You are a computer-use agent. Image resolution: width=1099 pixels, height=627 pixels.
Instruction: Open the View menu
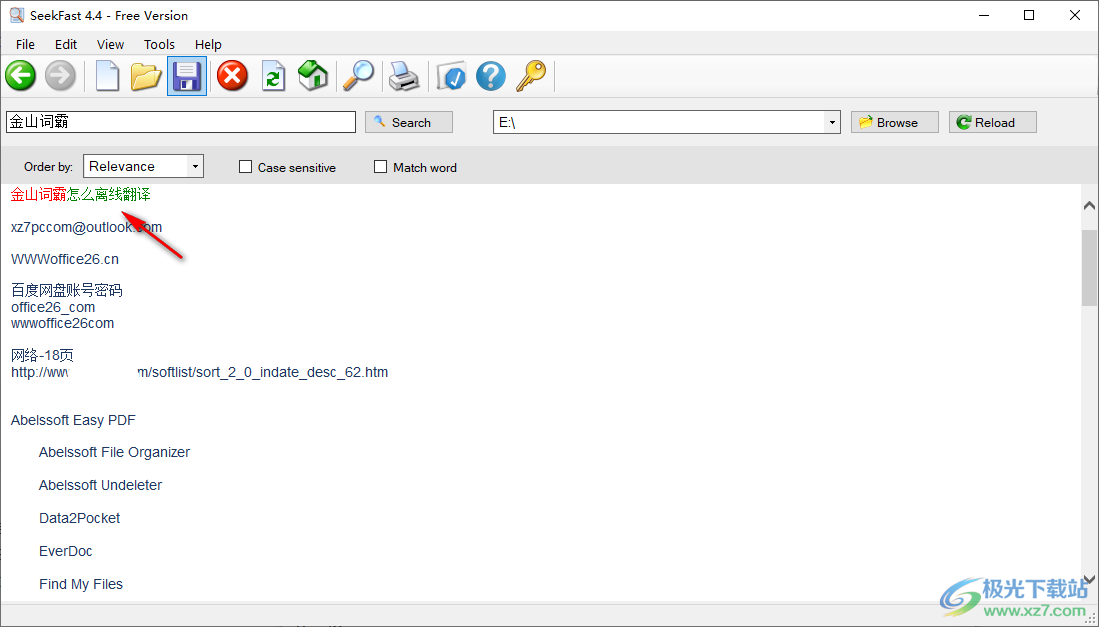(x=110, y=44)
